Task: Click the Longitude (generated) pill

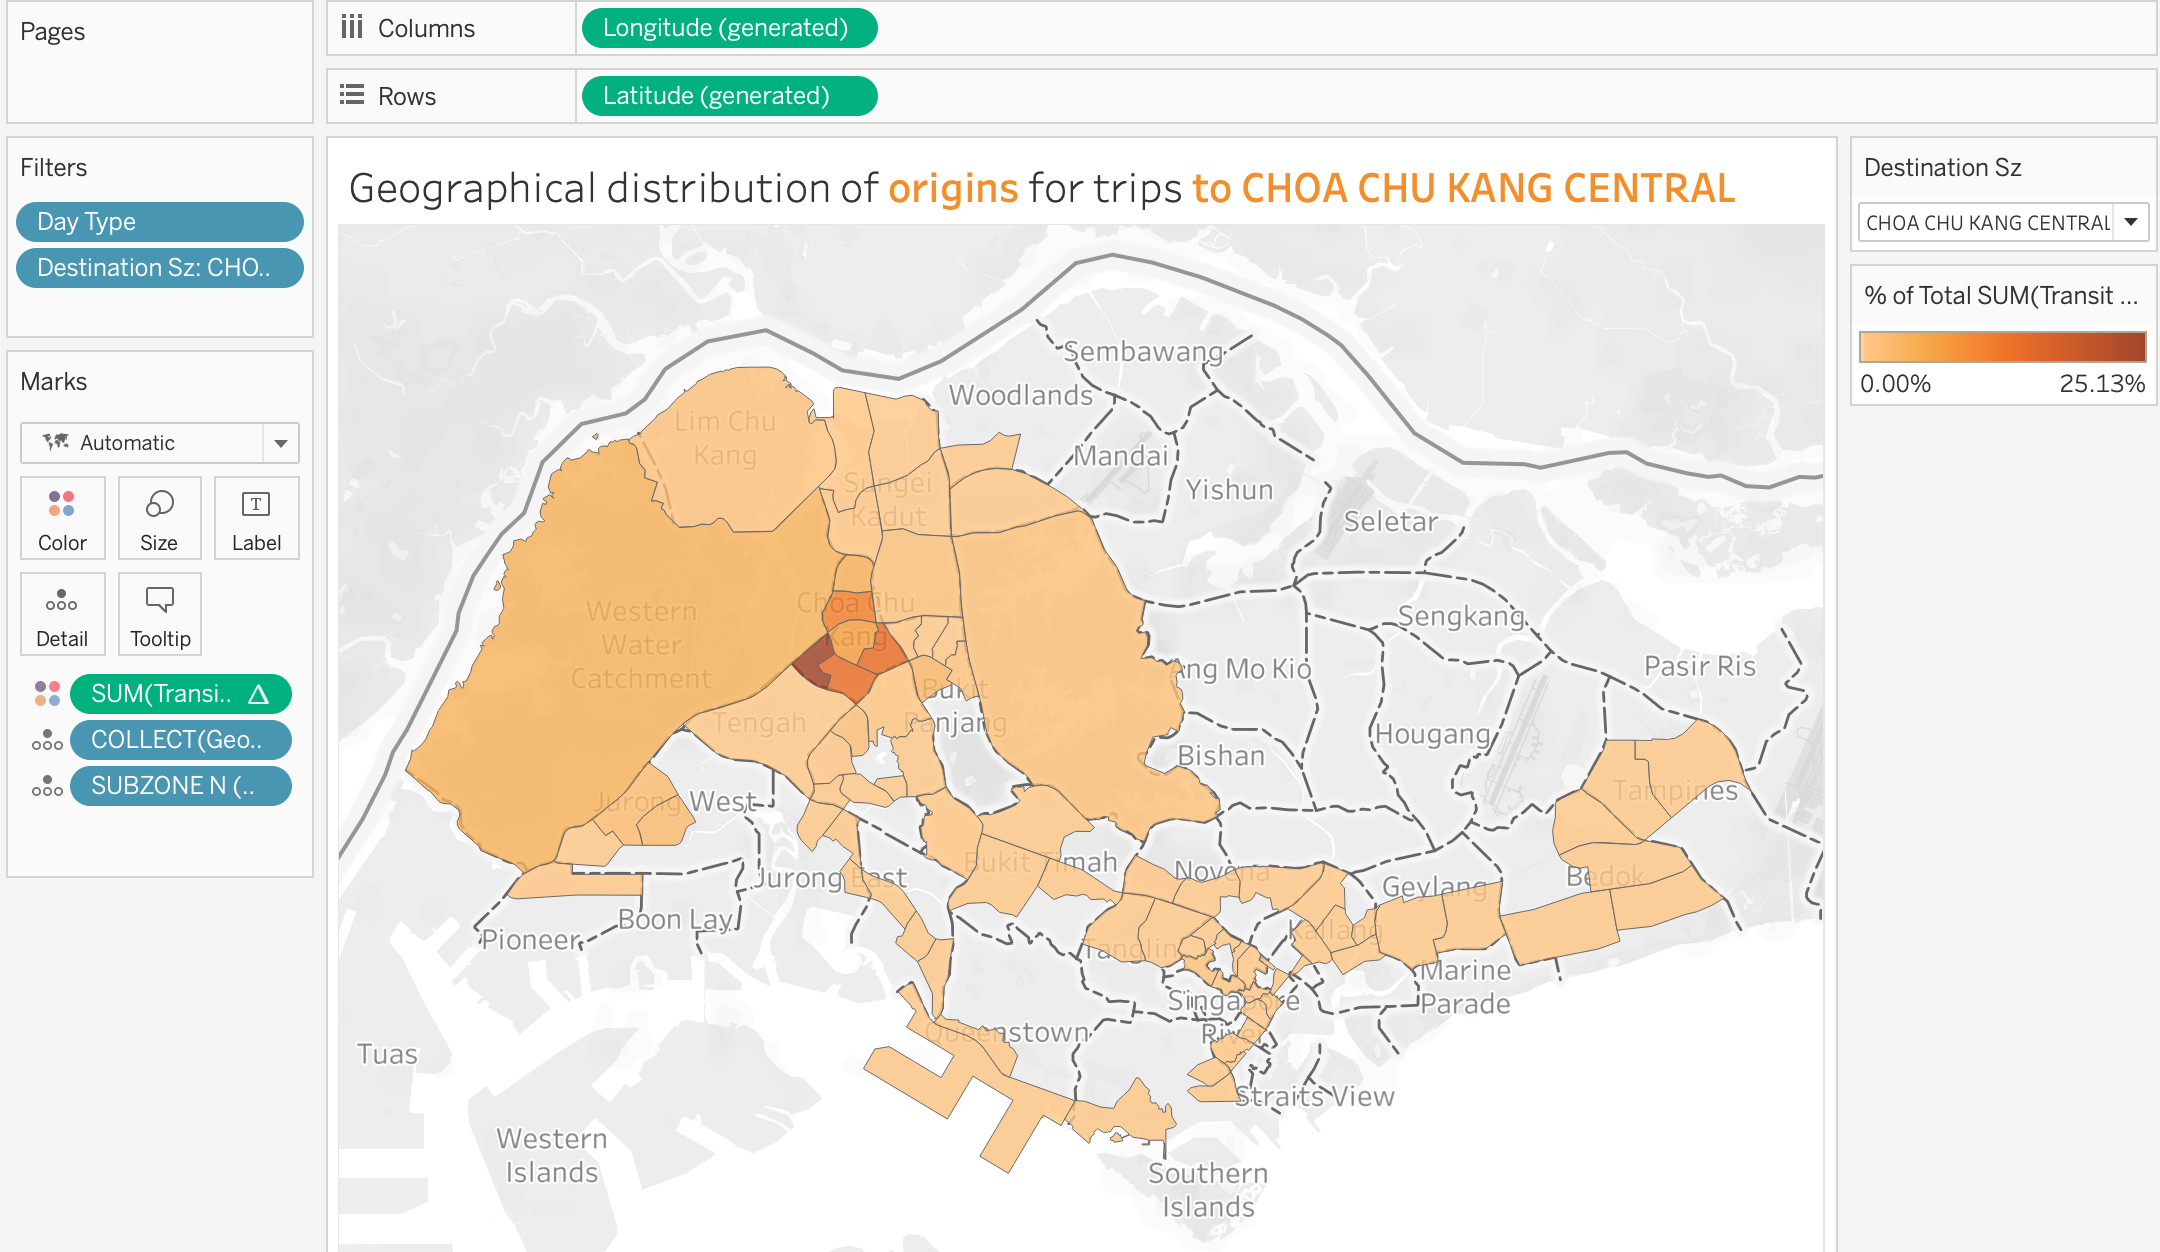Action: coord(728,28)
